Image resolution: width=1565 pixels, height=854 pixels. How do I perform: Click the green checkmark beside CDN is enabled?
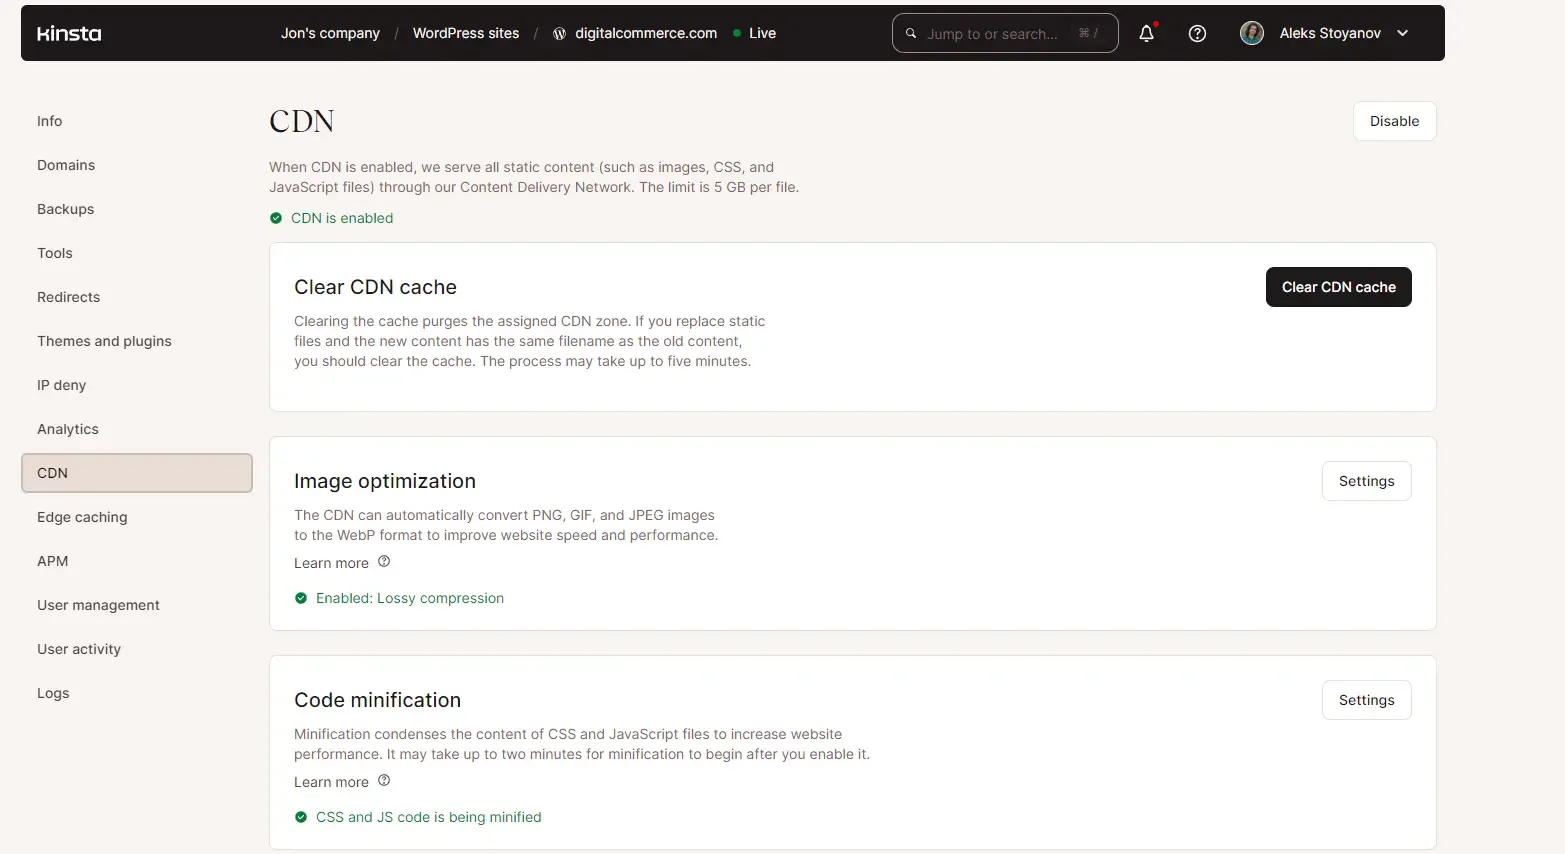coord(276,217)
